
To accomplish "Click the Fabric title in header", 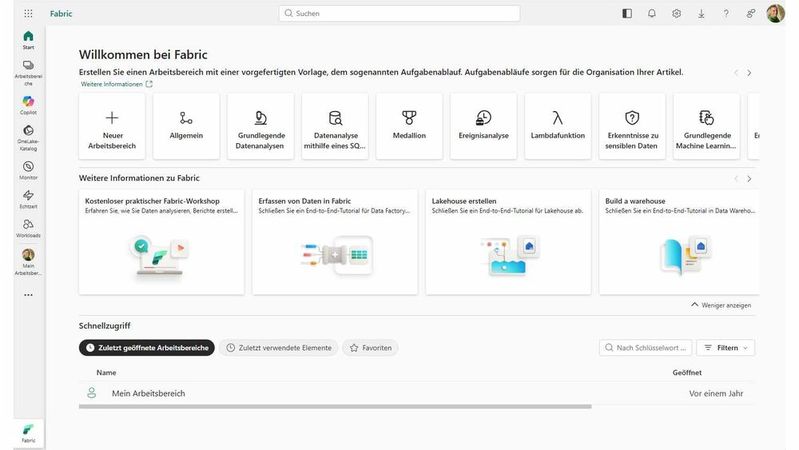I will [61, 14].
